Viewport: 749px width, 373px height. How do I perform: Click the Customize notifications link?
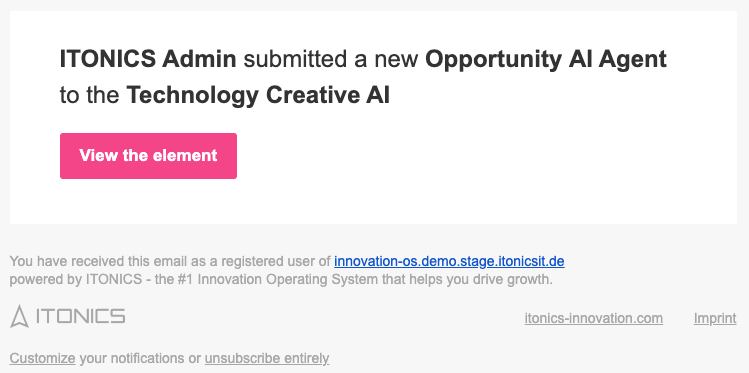pyautogui.click(x=43, y=358)
